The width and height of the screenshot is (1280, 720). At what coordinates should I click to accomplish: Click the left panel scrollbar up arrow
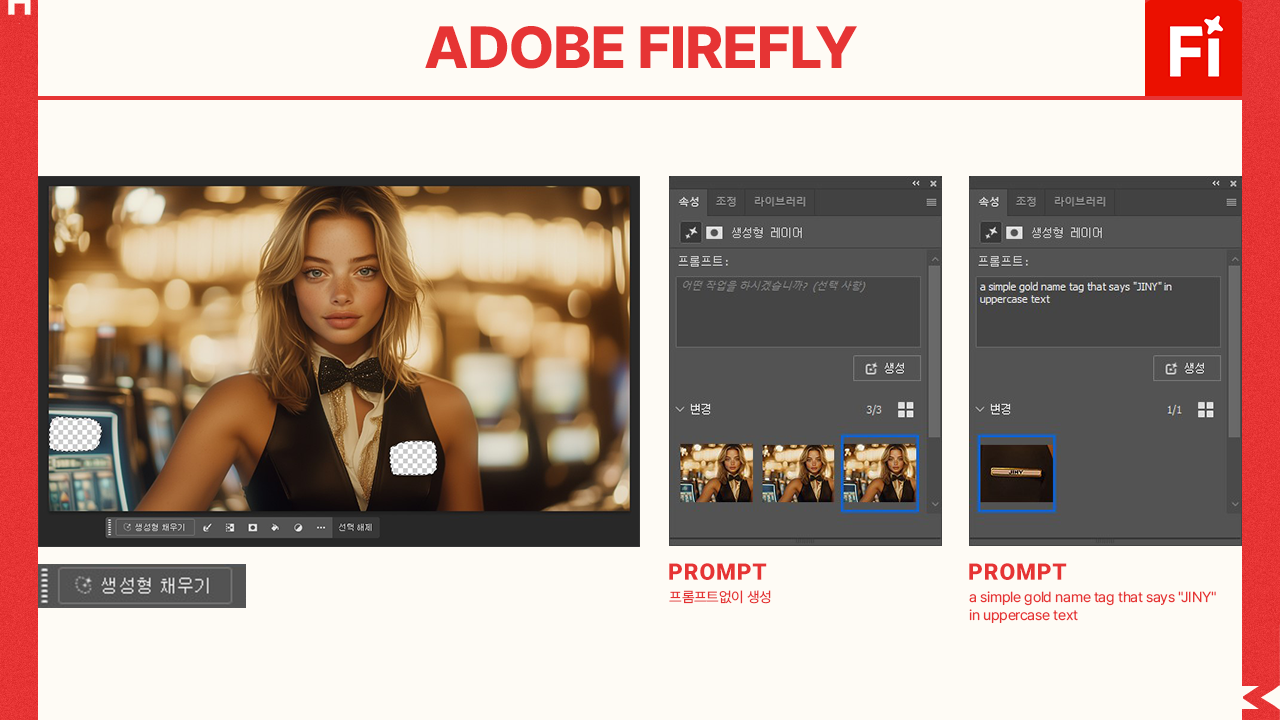pyautogui.click(x=935, y=257)
